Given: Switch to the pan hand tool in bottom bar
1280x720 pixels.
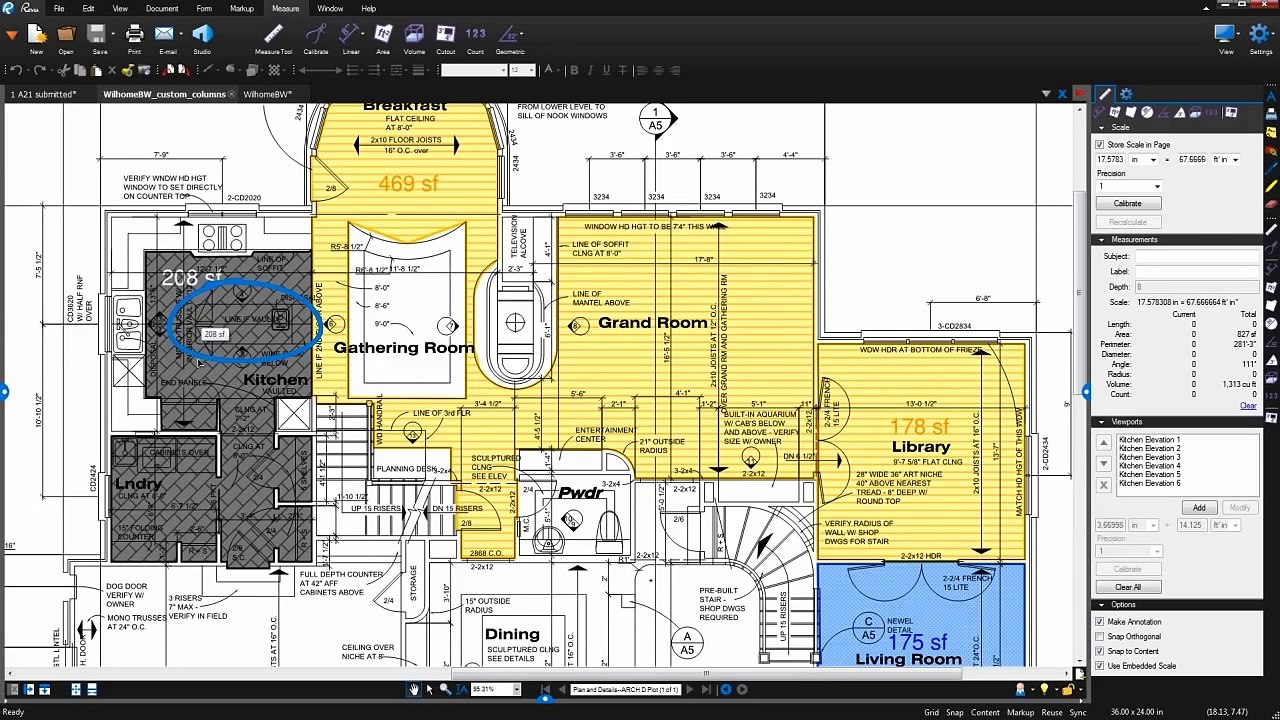Looking at the screenshot, I should (413, 689).
